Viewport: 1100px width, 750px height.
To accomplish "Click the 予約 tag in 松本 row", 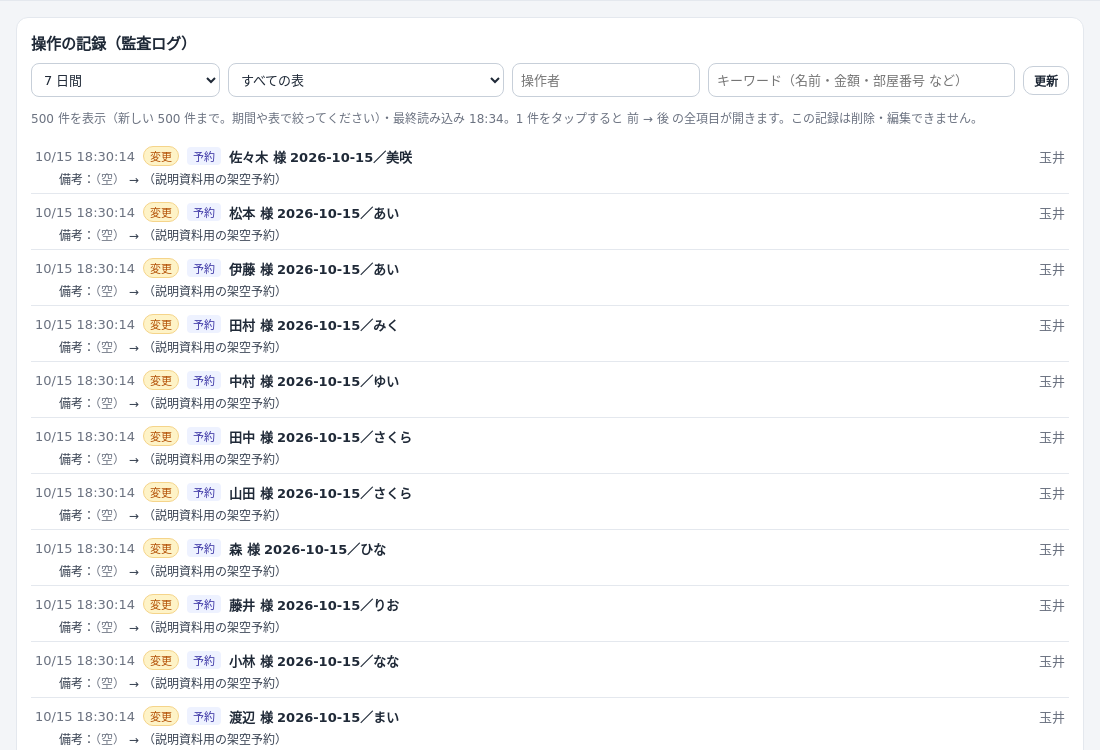I will (x=204, y=213).
